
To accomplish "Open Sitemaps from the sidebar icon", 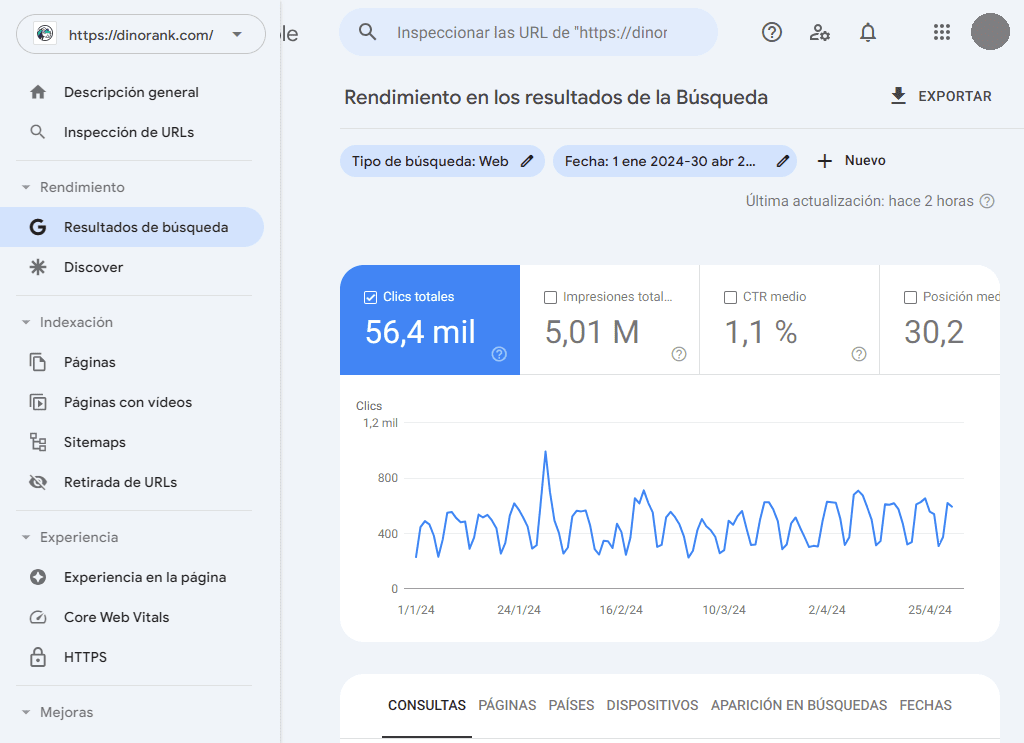I will point(39,442).
